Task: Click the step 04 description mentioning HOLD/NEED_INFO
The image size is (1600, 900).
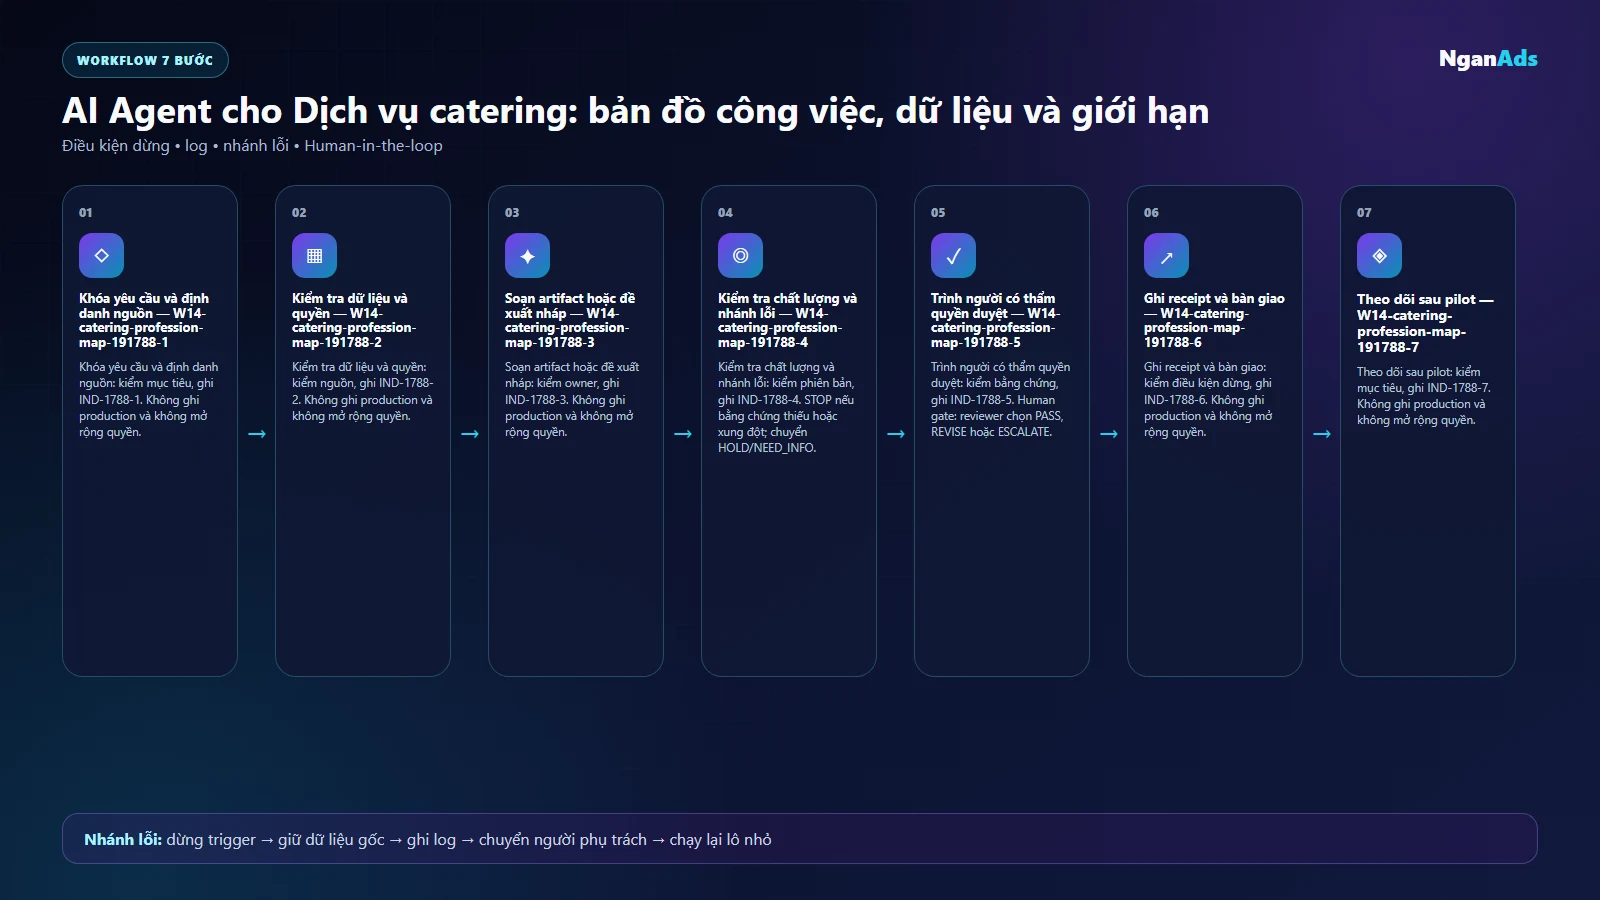Action: (786, 408)
